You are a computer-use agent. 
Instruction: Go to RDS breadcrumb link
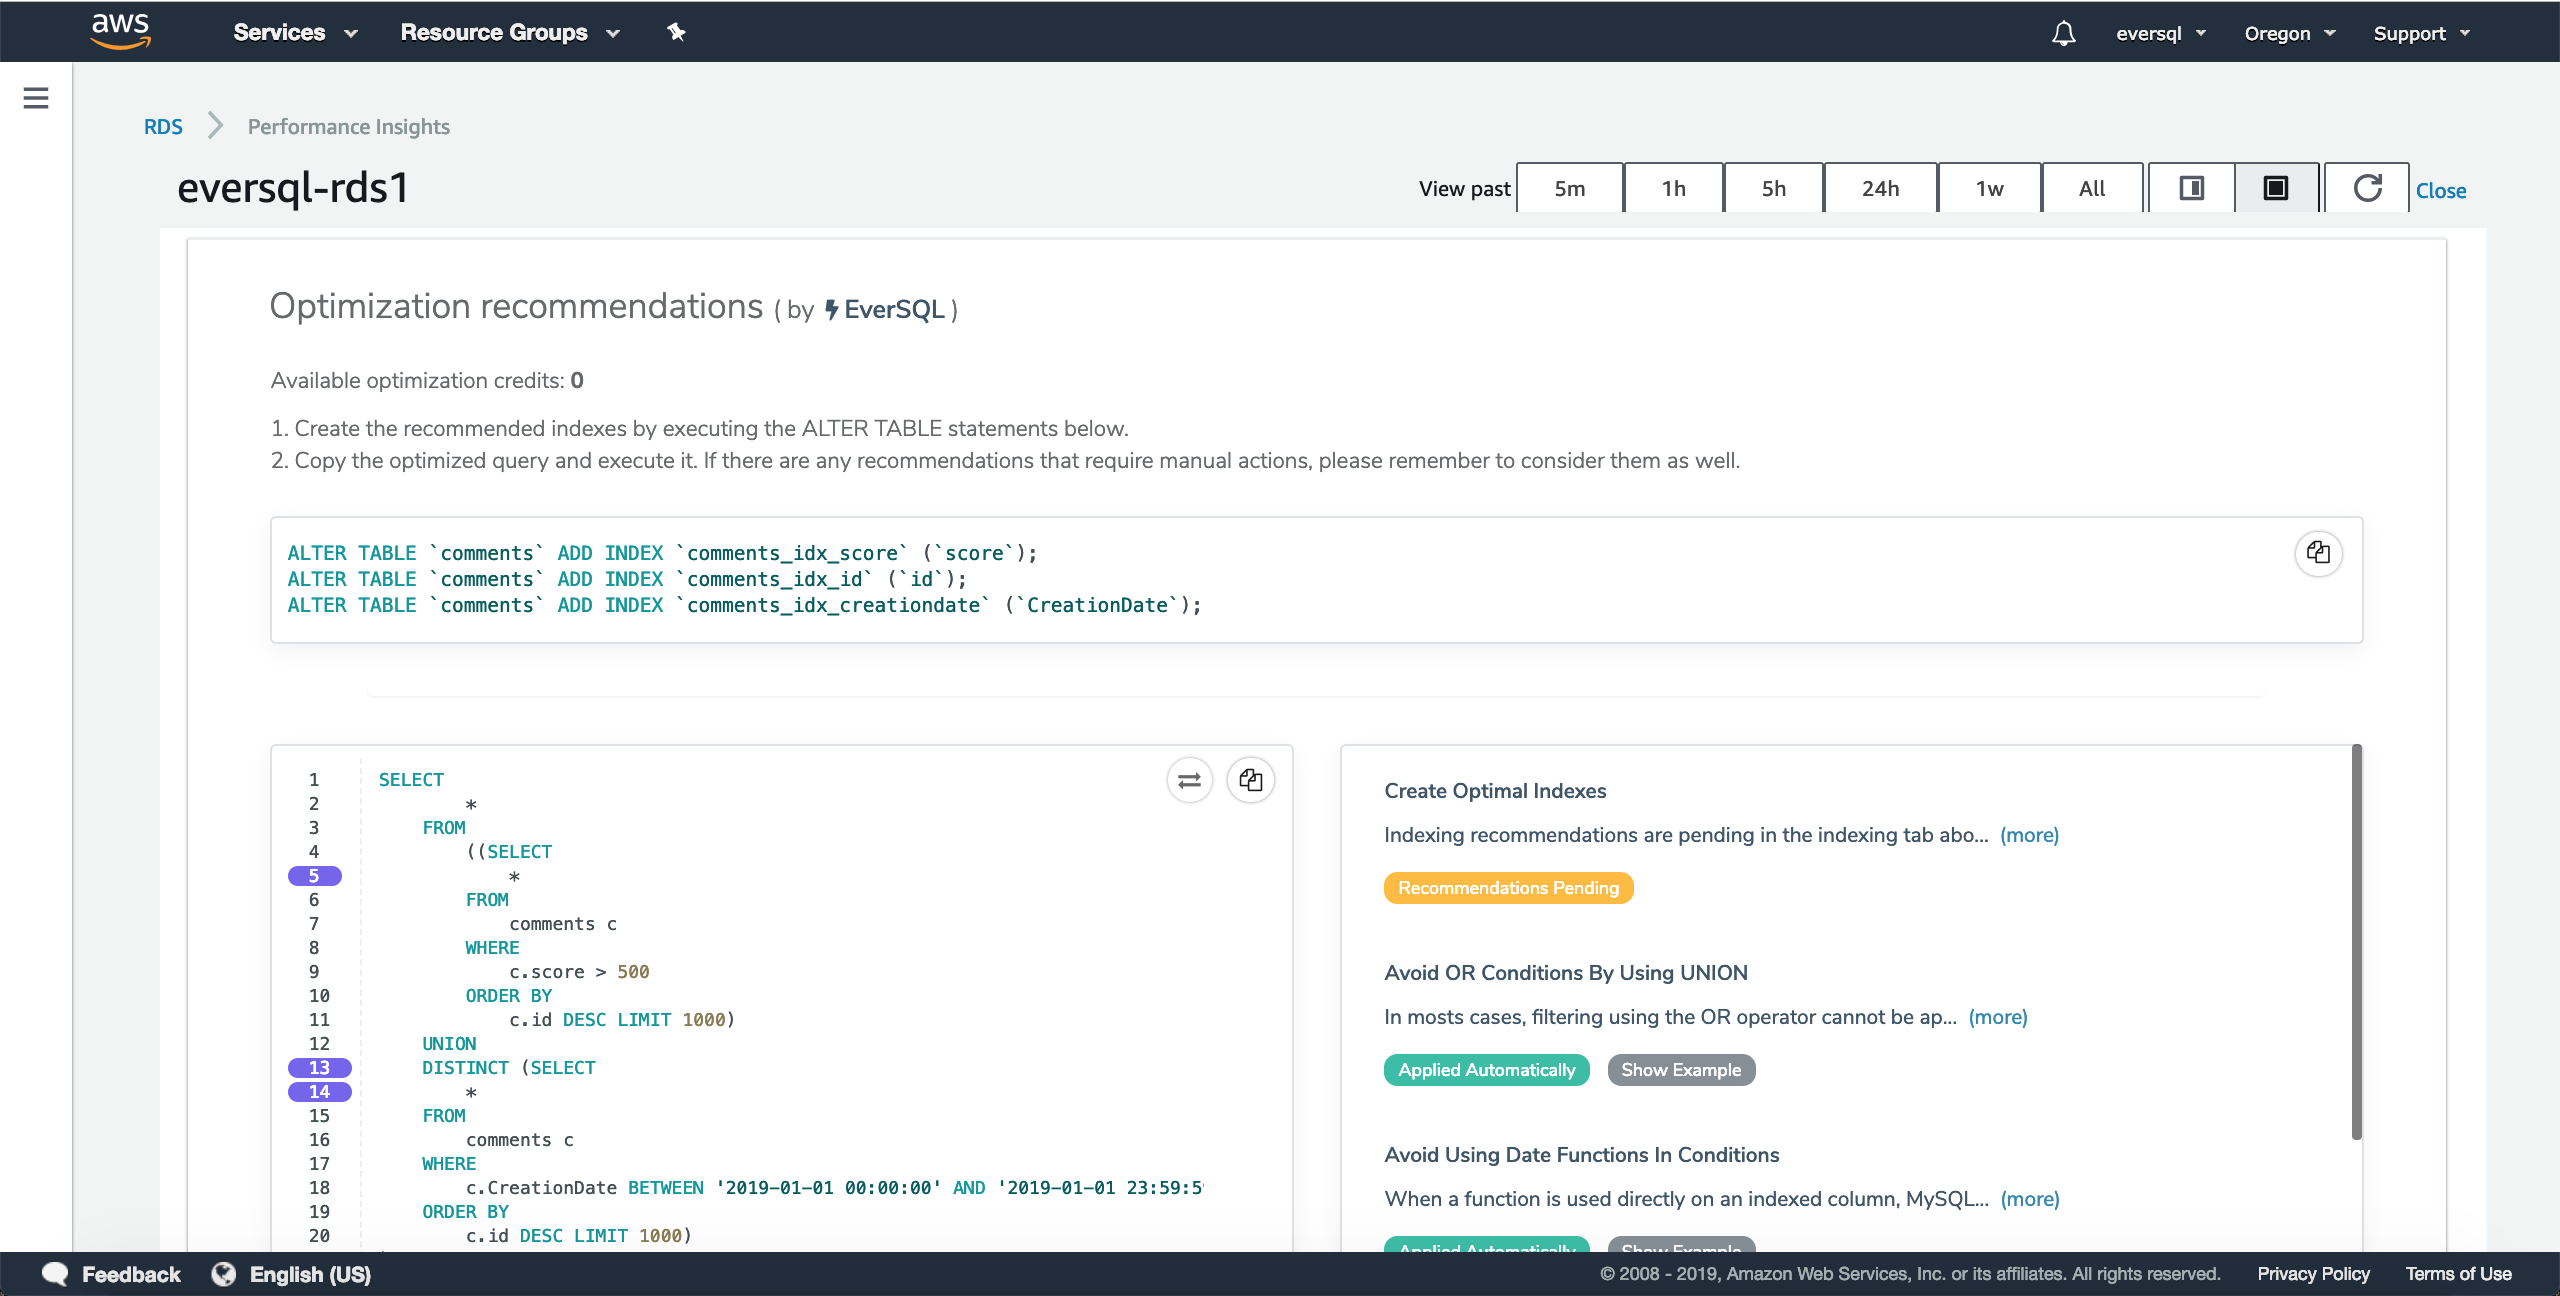pos(163,127)
